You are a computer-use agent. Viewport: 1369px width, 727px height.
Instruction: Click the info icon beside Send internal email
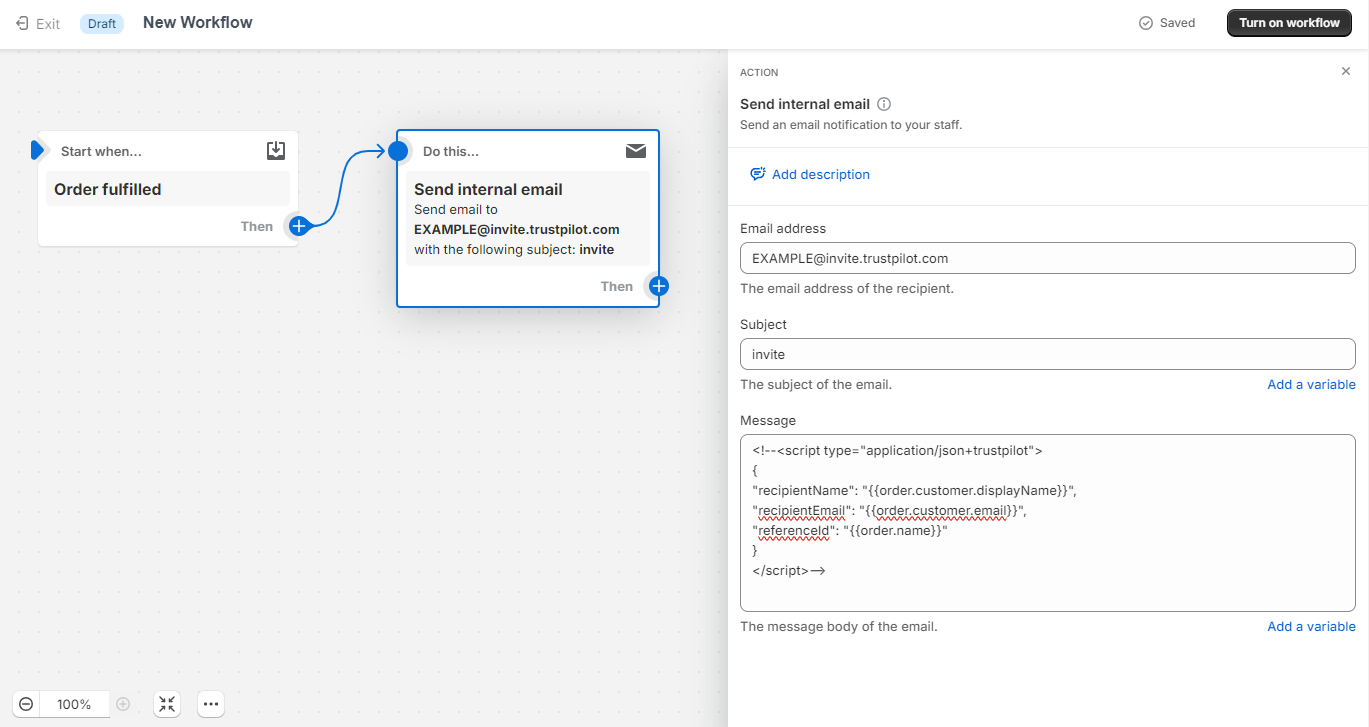coord(884,104)
